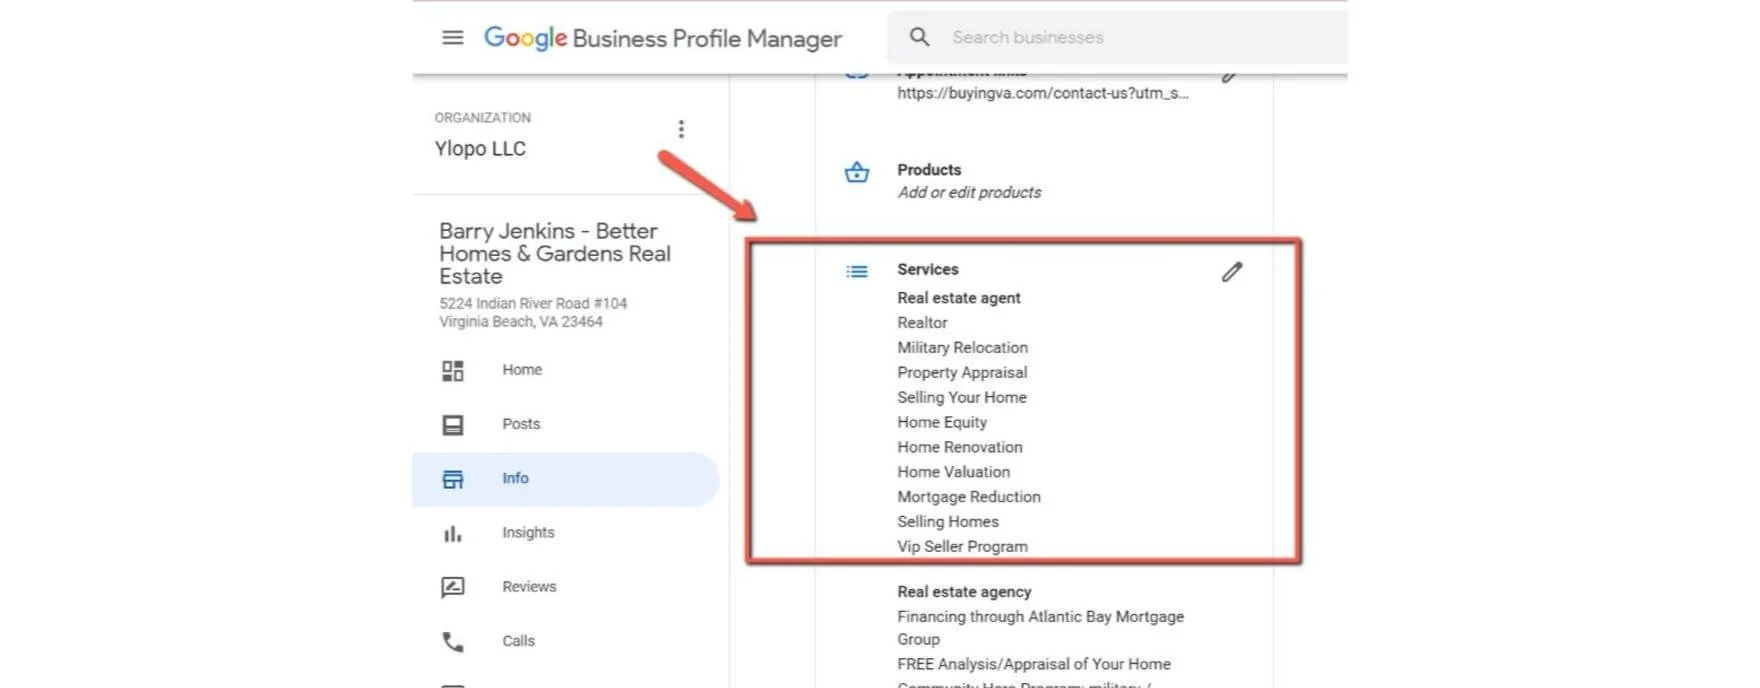Click the Real estate agency category
The image size is (1760, 688).
[x=964, y=592]
